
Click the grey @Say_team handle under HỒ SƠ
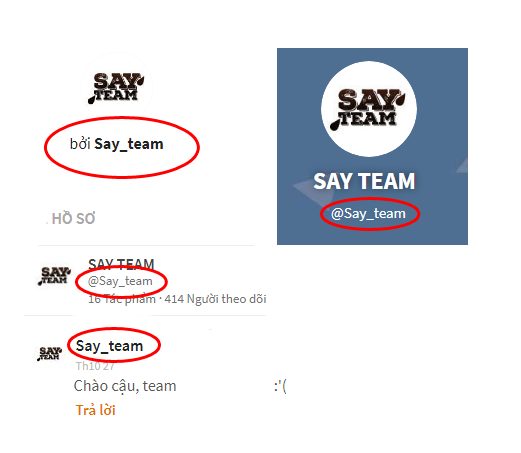pos(120,281)
